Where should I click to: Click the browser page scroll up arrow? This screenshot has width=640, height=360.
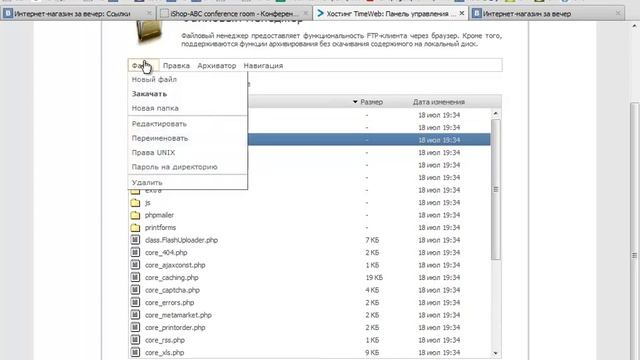635,26
